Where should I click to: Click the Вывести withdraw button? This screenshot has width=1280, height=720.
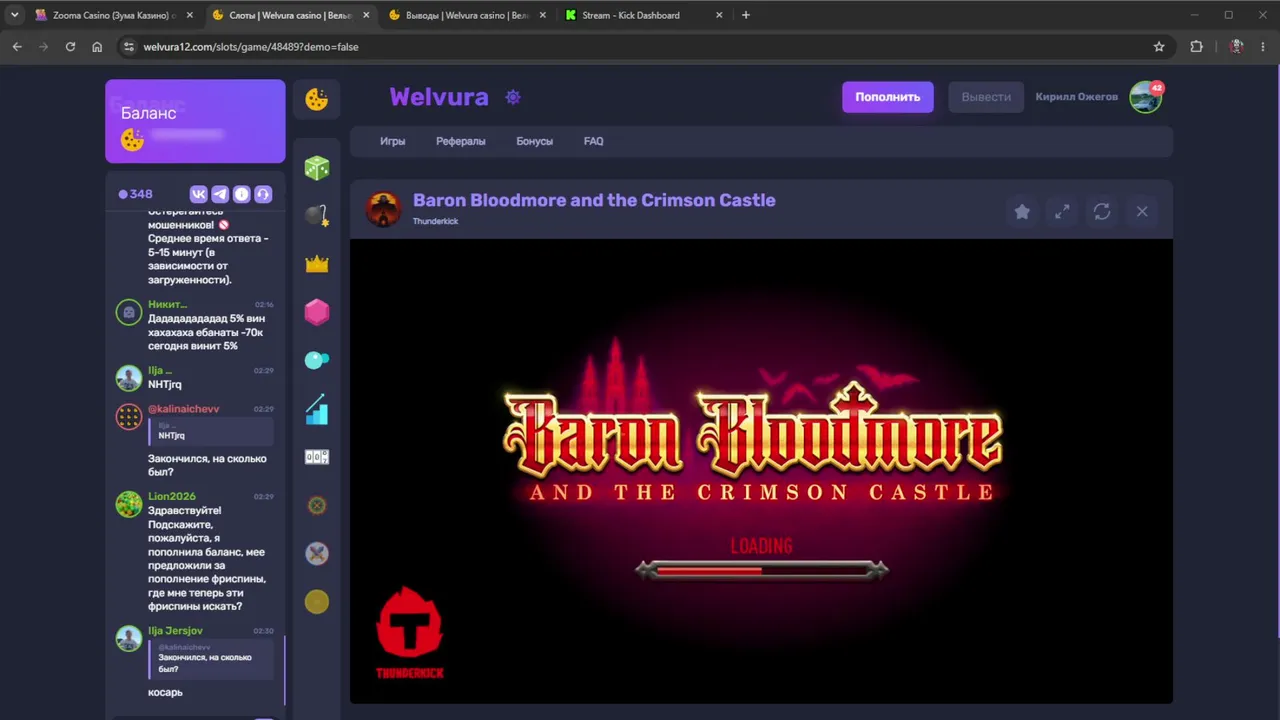click(x=986, y=97)
